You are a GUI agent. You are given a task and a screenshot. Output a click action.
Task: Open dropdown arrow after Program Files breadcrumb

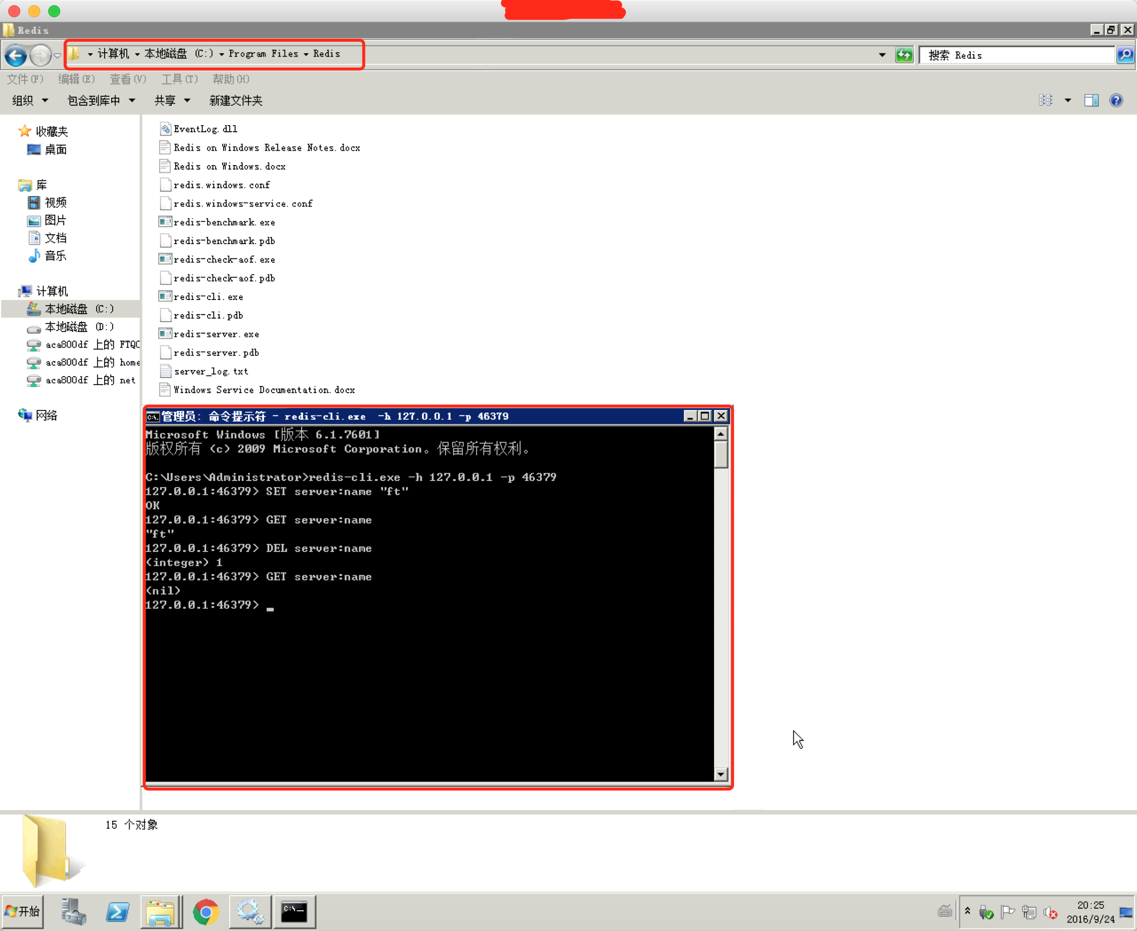[306, 54]
